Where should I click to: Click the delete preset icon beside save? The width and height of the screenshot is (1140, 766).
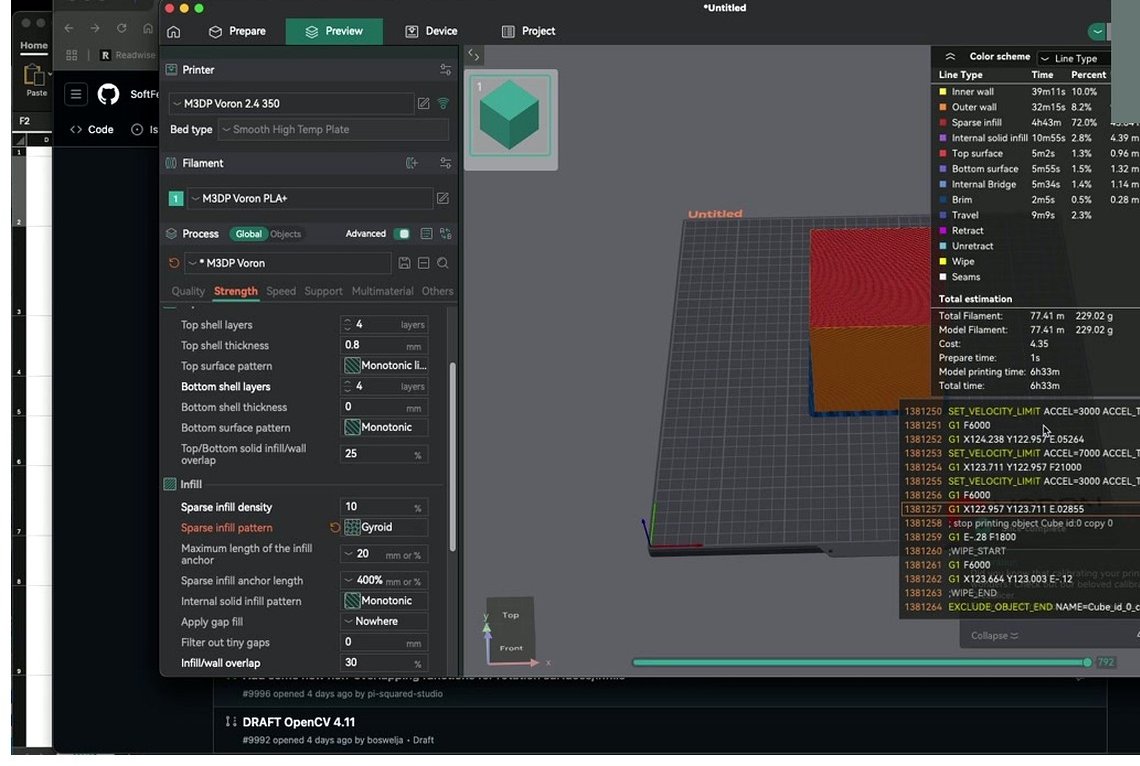[423, 263]
